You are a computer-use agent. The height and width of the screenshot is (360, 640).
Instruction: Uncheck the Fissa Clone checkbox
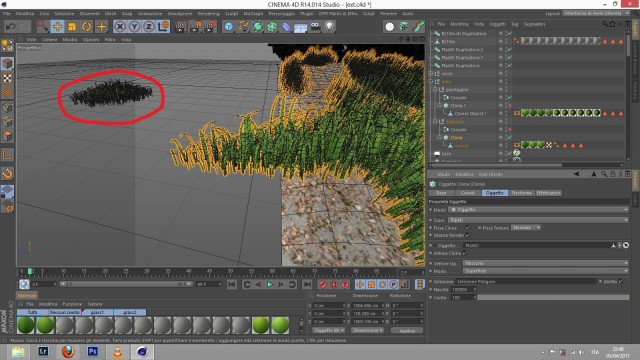(x=468, y=228)
